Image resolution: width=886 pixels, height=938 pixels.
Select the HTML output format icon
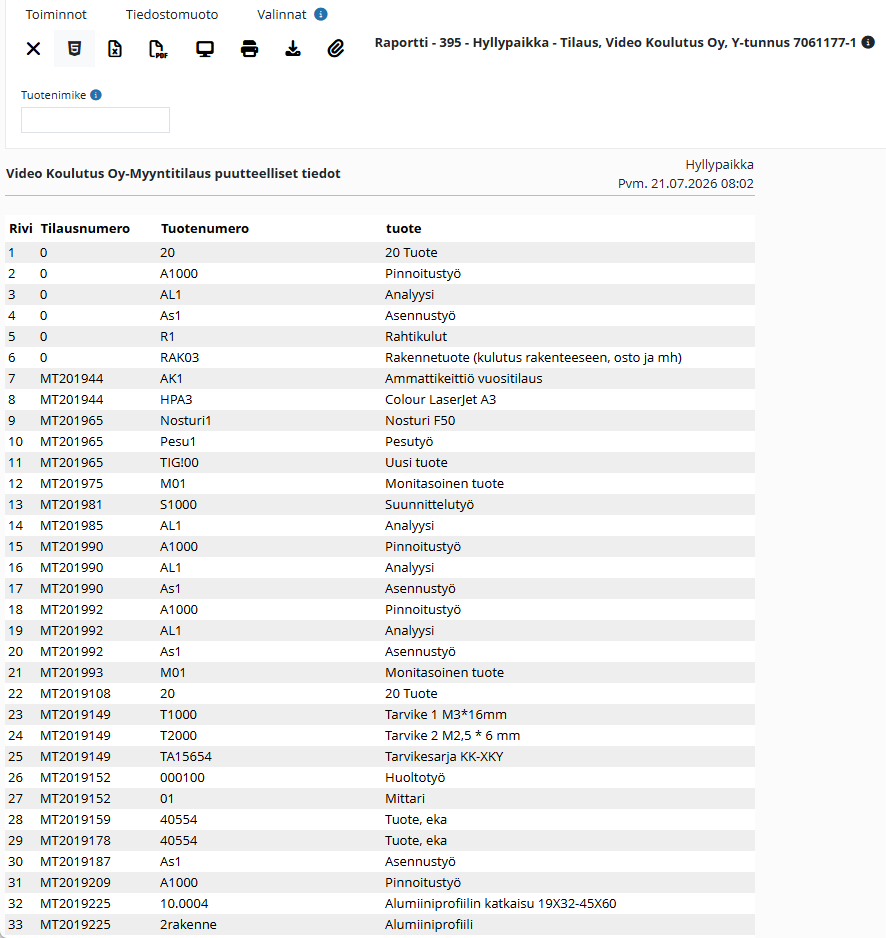(x=74, y=48)
